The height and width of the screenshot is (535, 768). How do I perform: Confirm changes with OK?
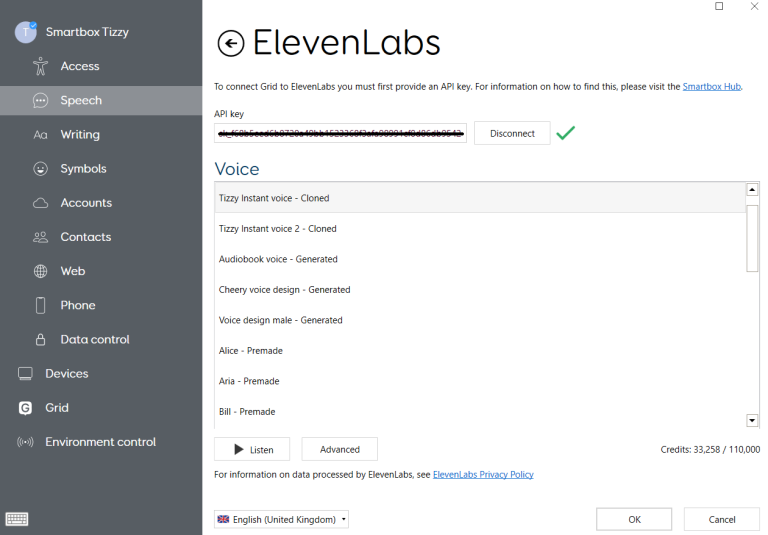click(x=634, y=519)
